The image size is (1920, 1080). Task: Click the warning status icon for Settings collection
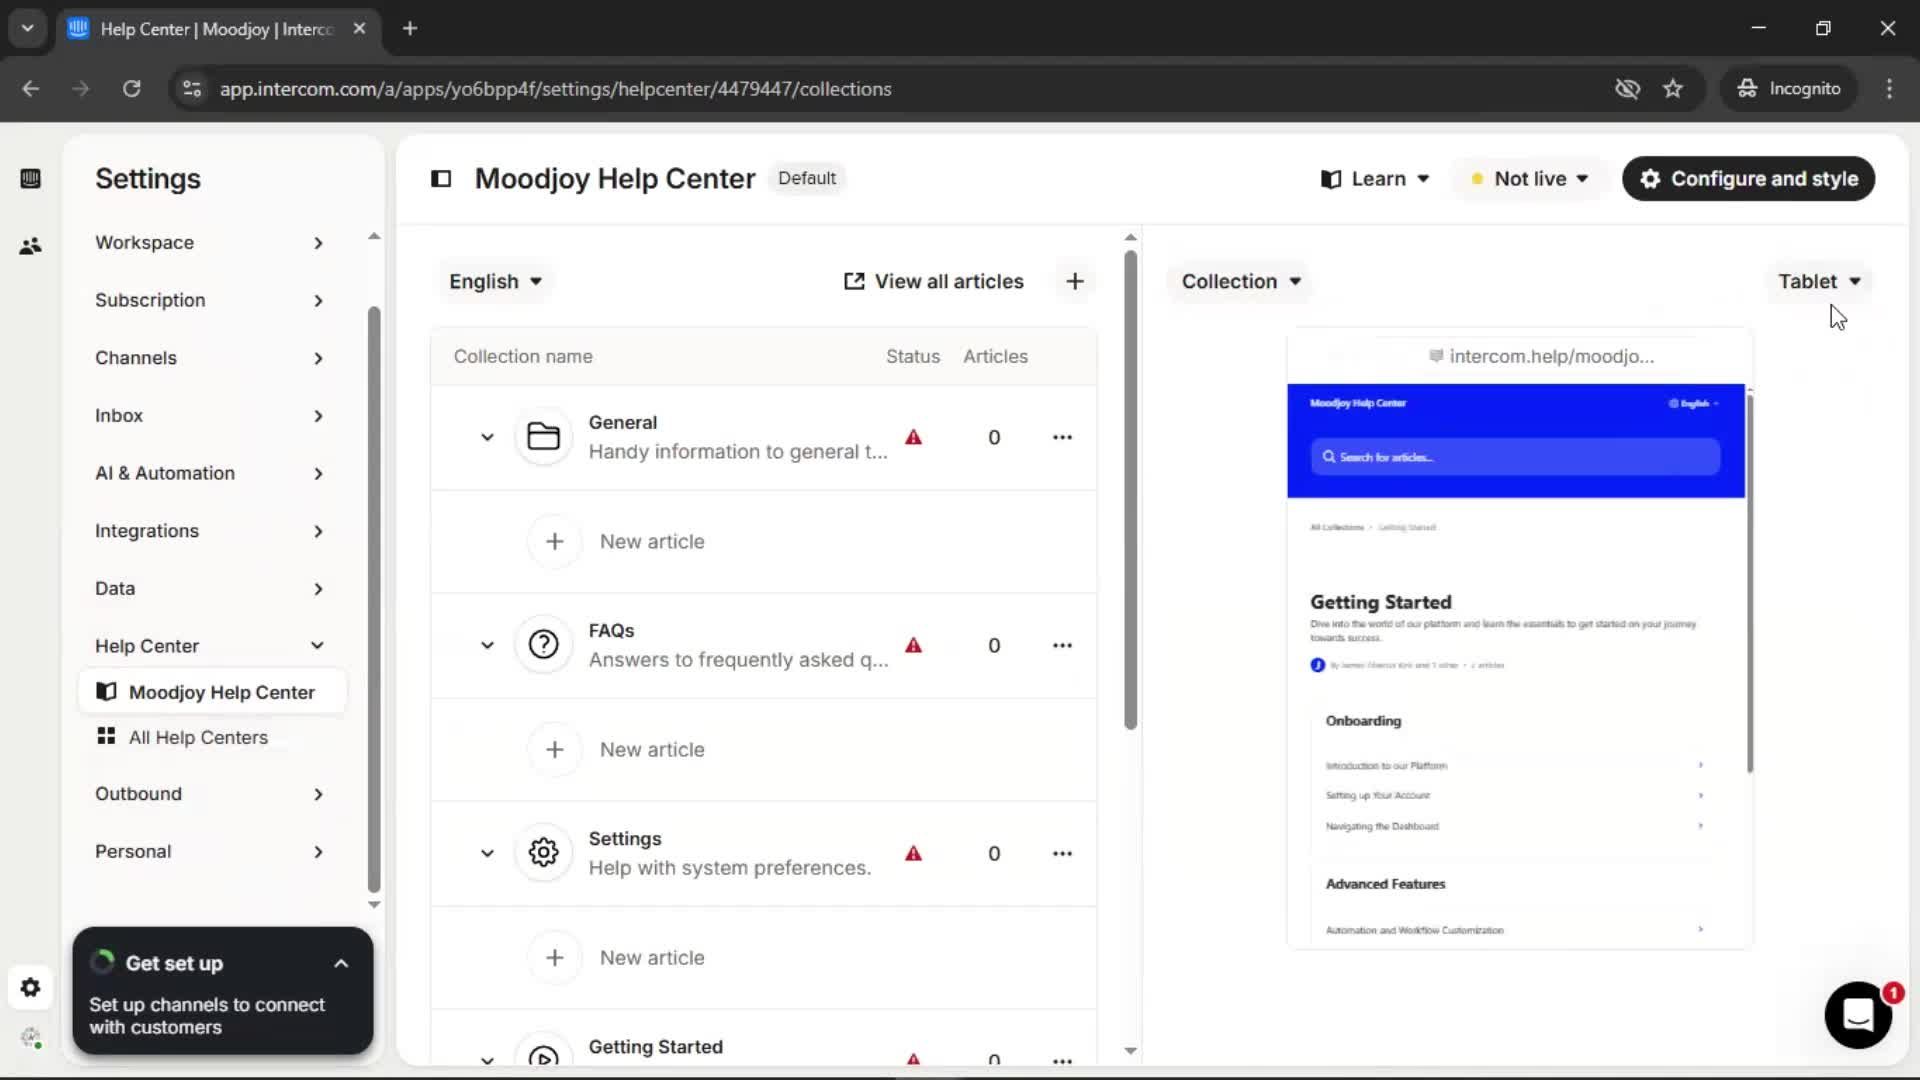[x=913, y=853]
